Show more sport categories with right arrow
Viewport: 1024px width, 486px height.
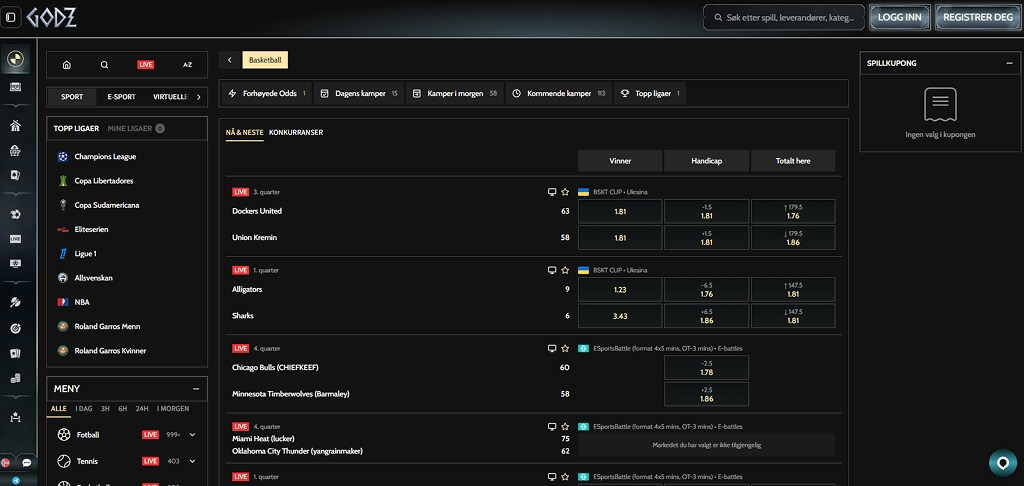(199, 97)
